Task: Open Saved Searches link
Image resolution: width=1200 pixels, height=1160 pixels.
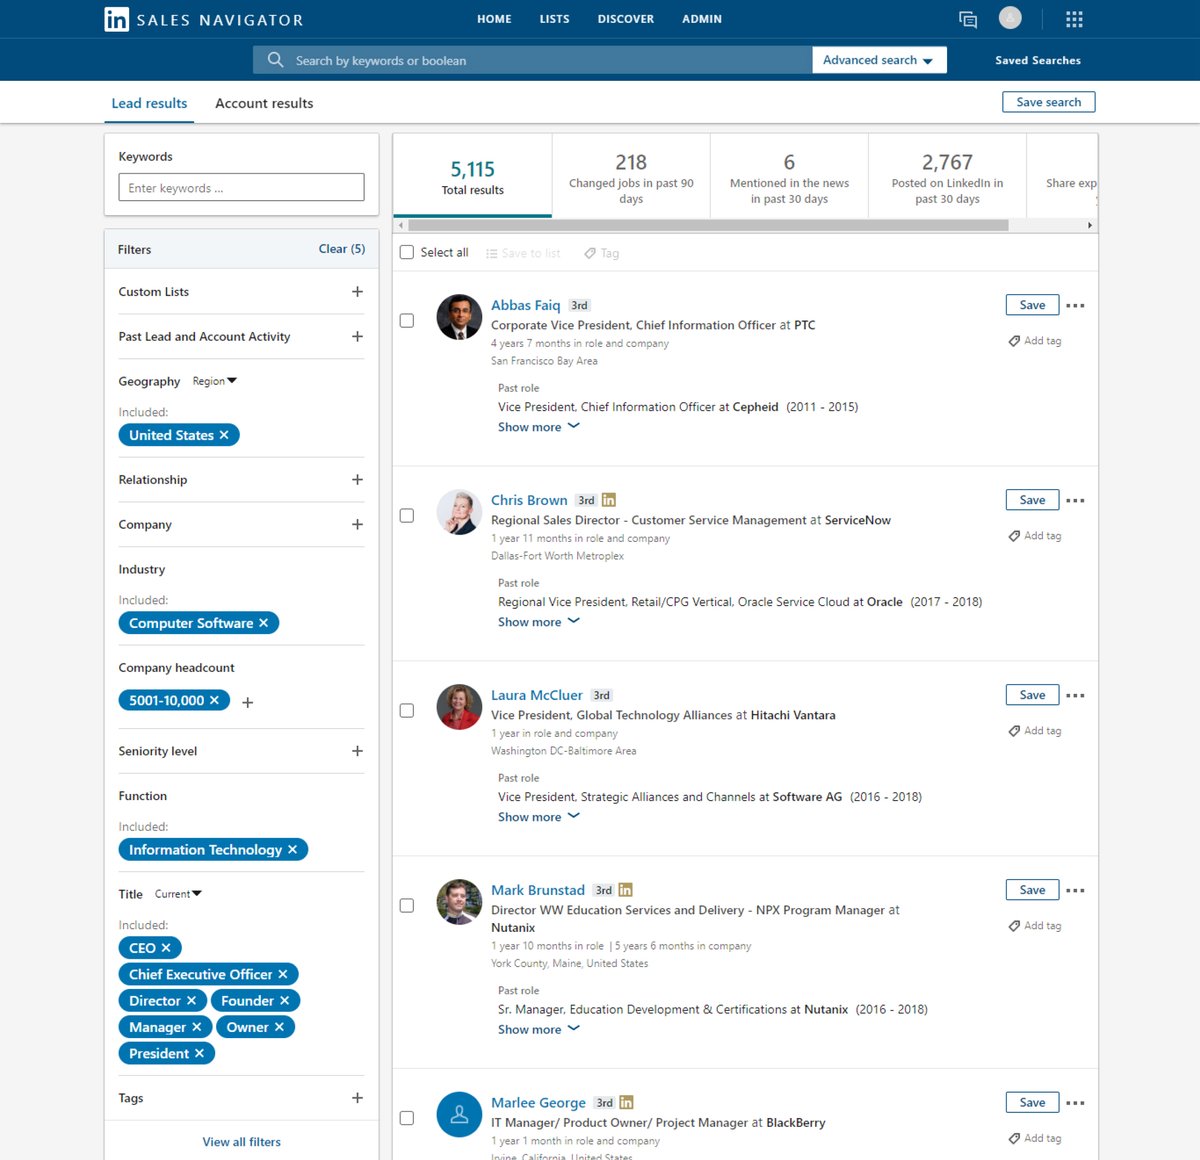Action: click(x=1038, y=60)
